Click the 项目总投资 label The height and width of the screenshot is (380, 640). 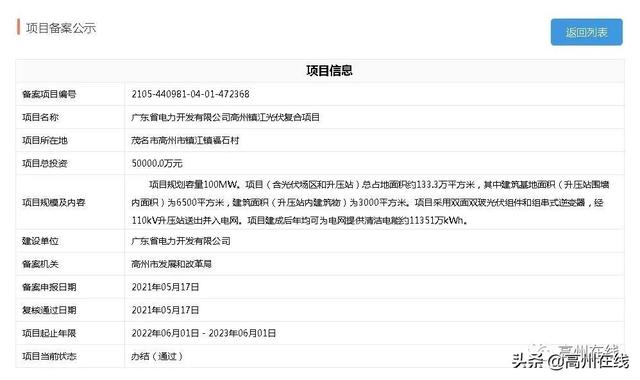[x=44, y=163]
